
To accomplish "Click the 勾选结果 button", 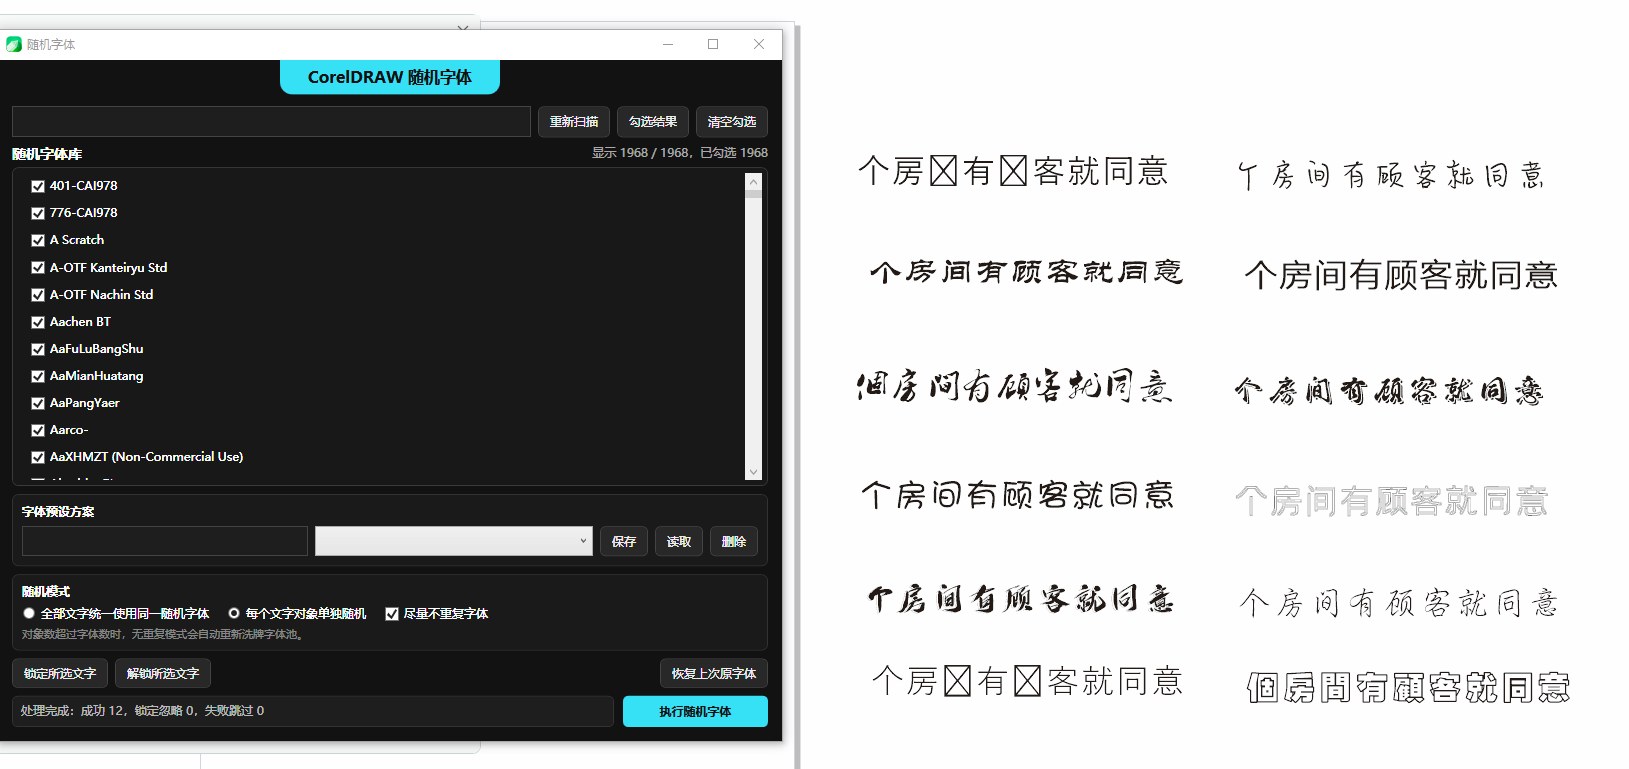I will tap(652, 122).
